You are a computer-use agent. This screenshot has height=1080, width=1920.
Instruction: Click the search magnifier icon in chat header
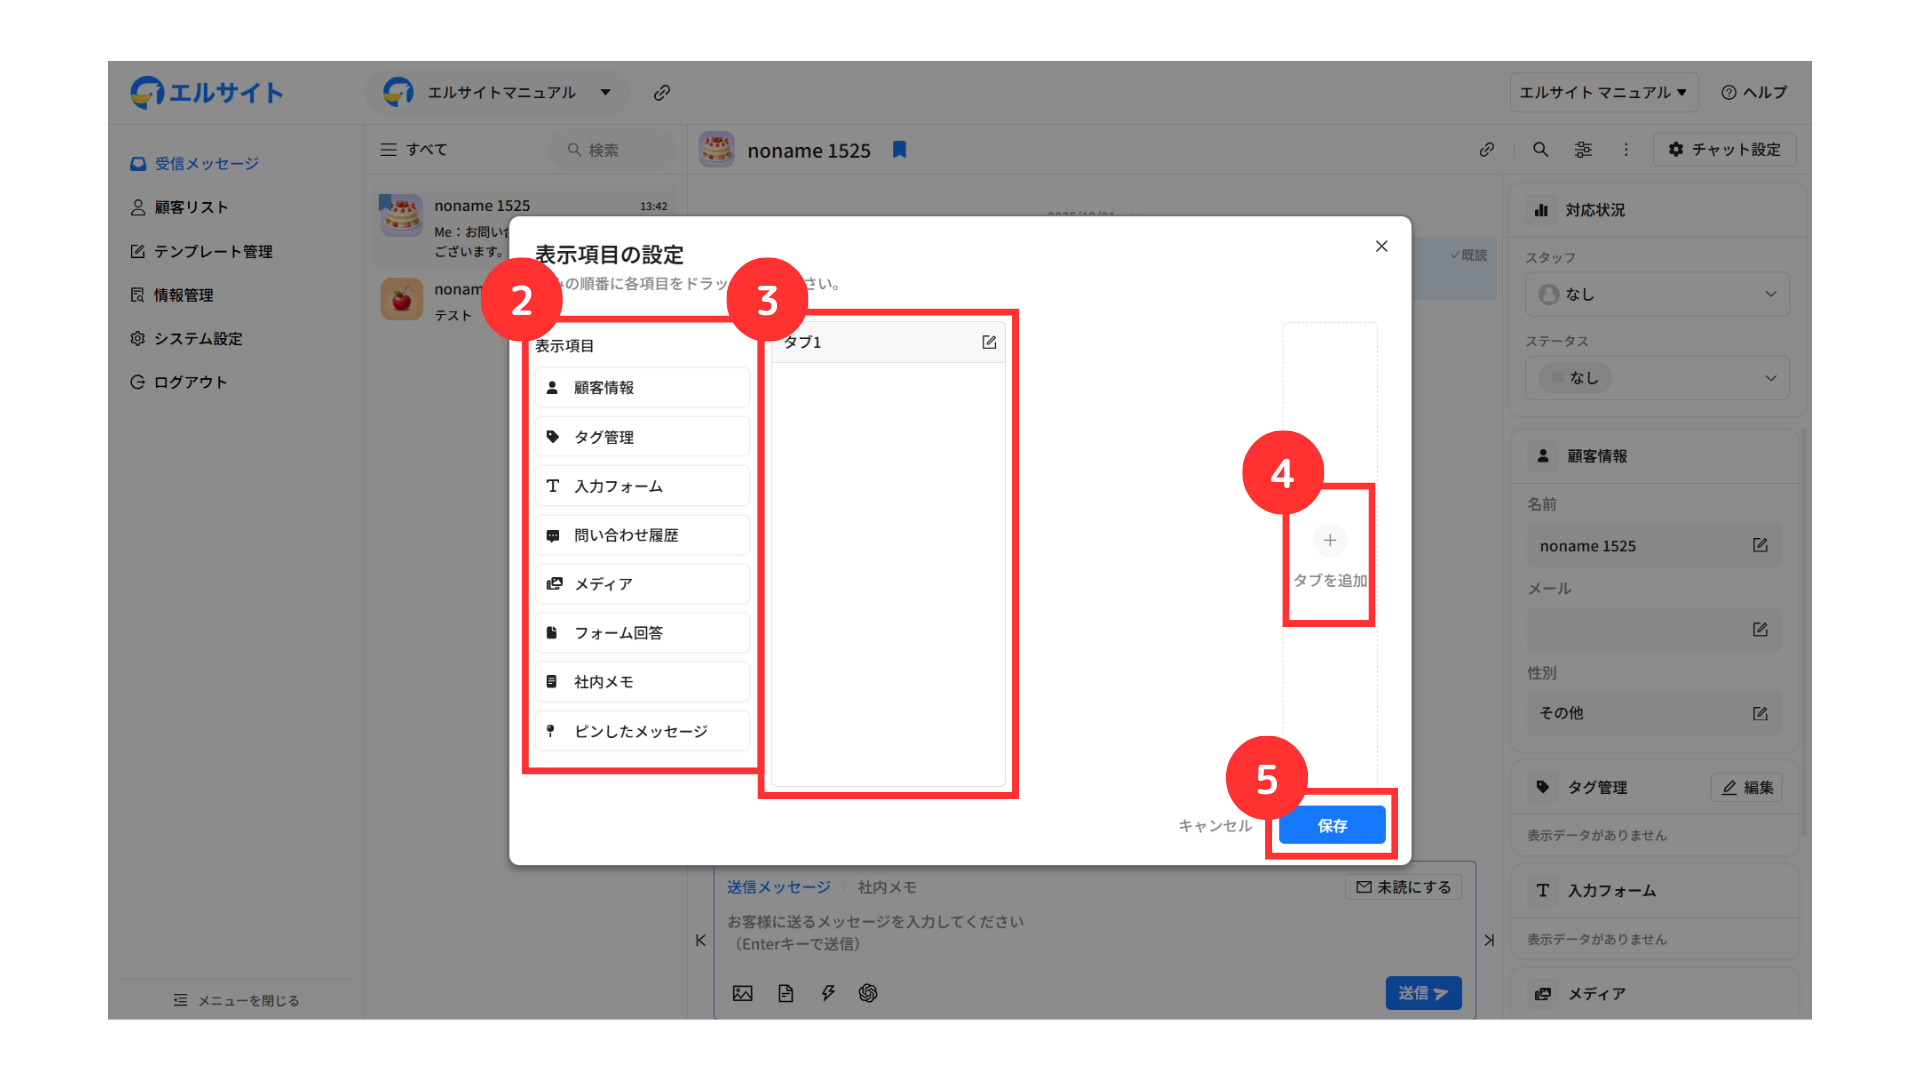point(1540,150)
